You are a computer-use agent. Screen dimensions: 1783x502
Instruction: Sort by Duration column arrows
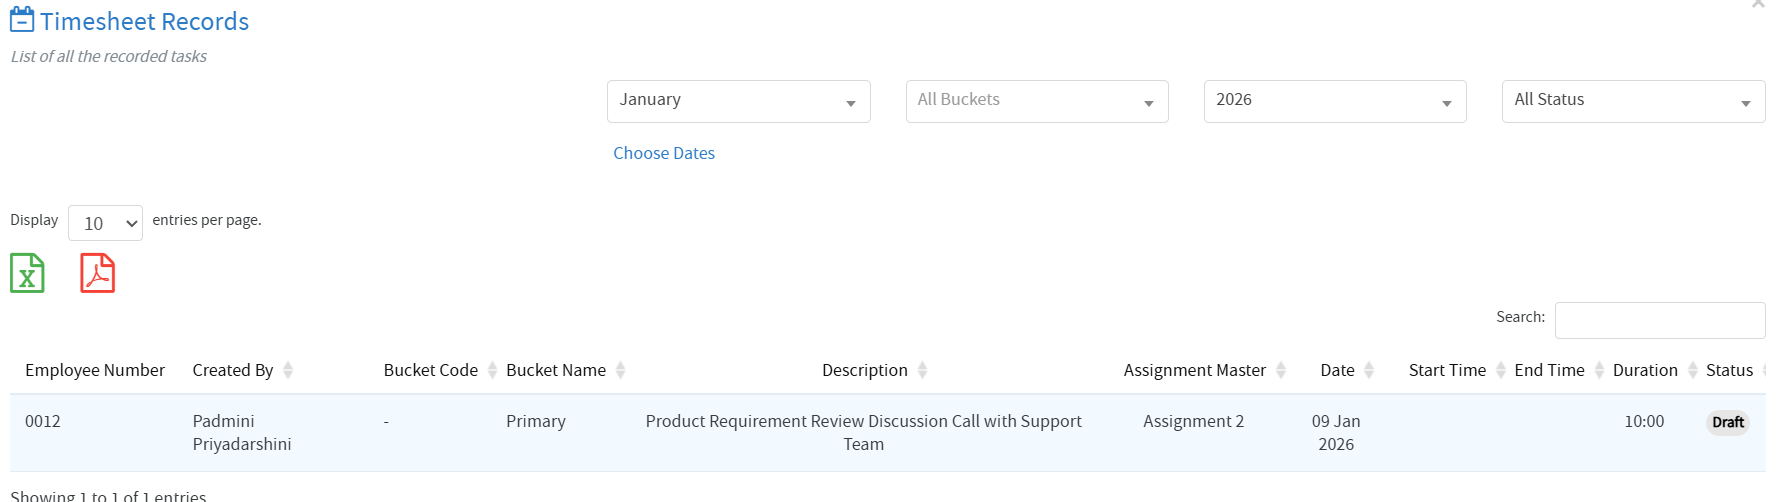[1692, 371]
